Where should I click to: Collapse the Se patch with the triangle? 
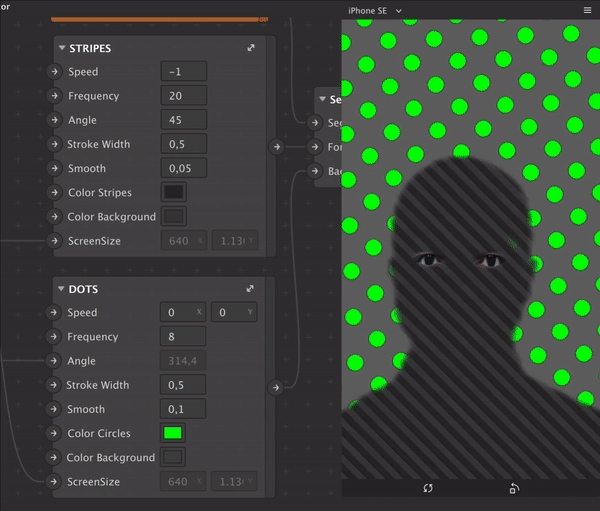(323, 99)
